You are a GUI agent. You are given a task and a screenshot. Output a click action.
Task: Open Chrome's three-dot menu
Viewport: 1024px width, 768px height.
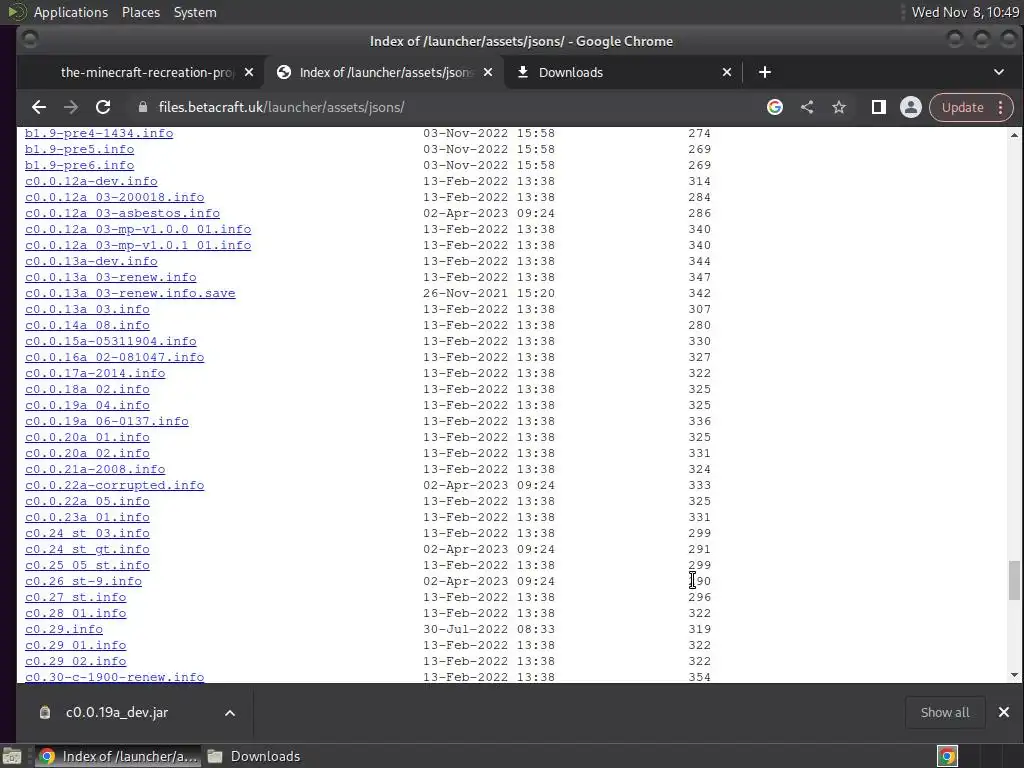1000,107
